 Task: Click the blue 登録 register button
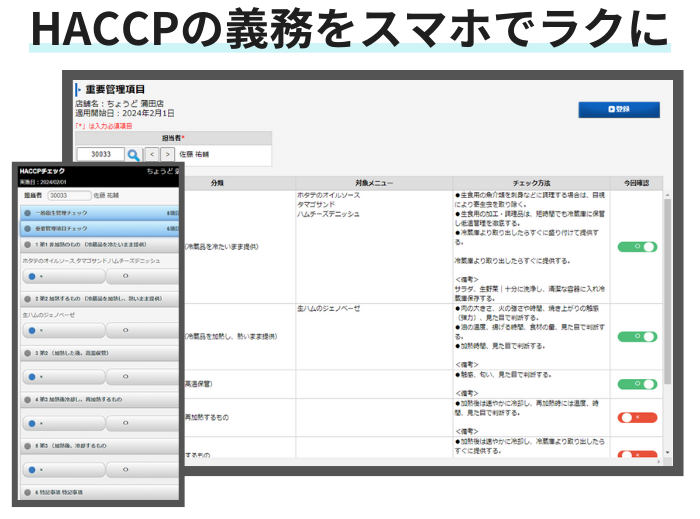click(x=619, y=109)
